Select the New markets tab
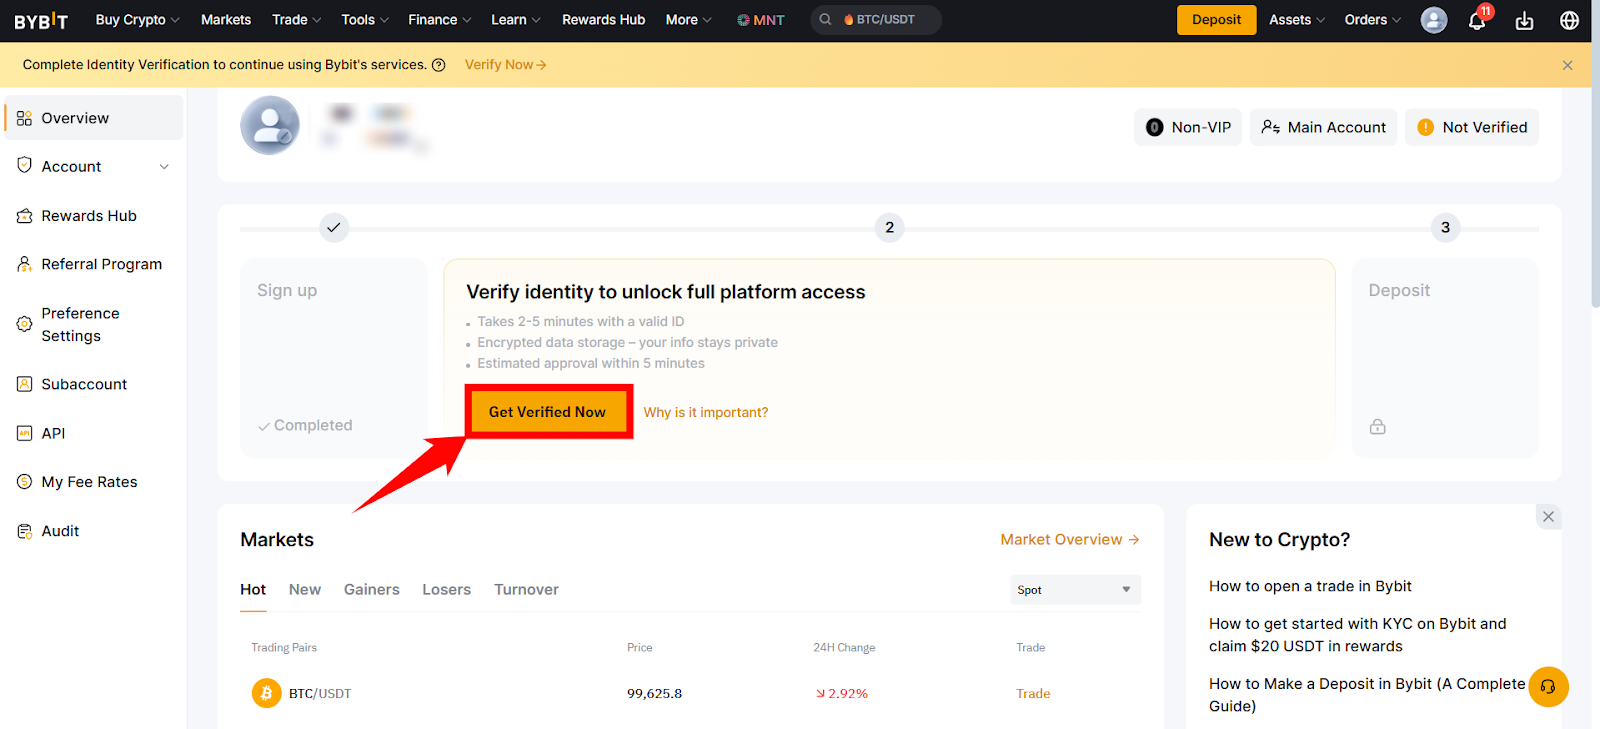The height and width of the screenshot is (729, 1600). tap(305, 590)
